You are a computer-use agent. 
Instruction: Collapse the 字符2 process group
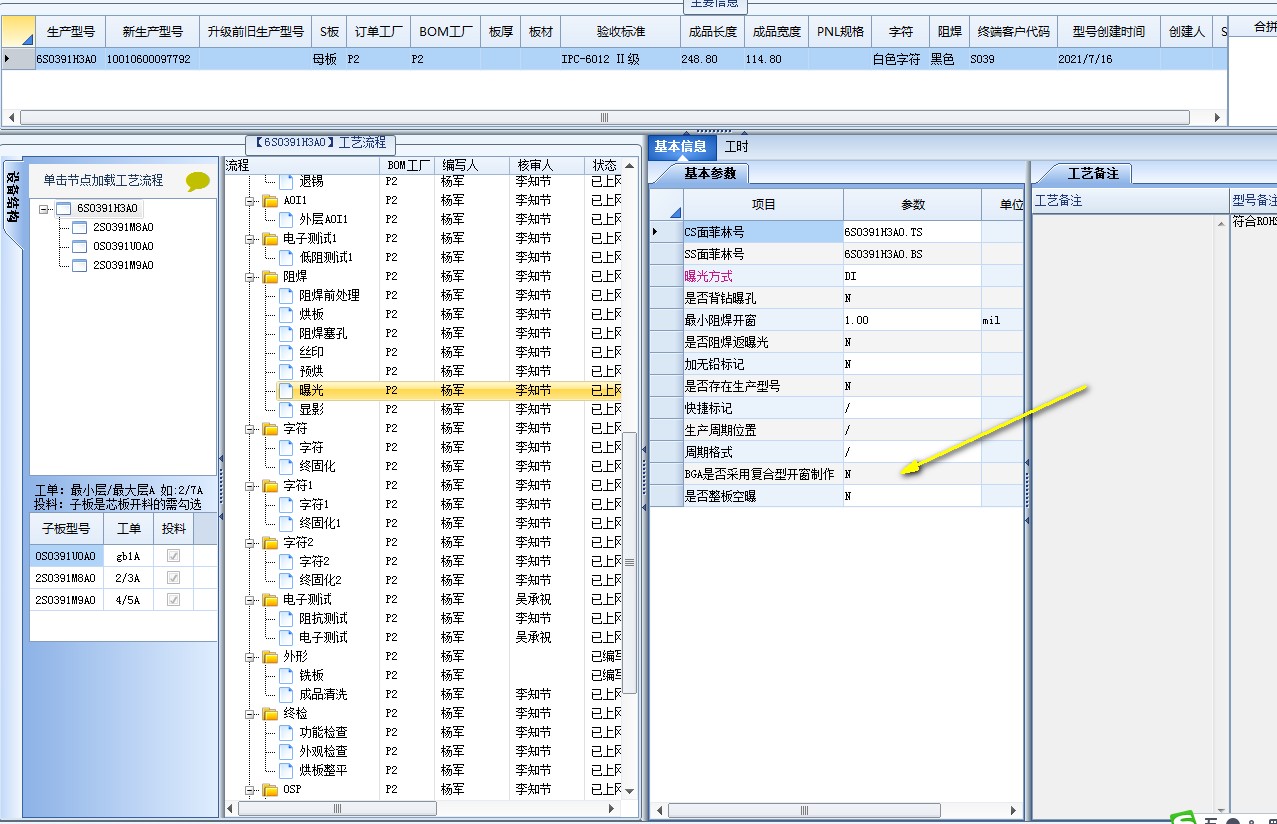tap(250, 542)
